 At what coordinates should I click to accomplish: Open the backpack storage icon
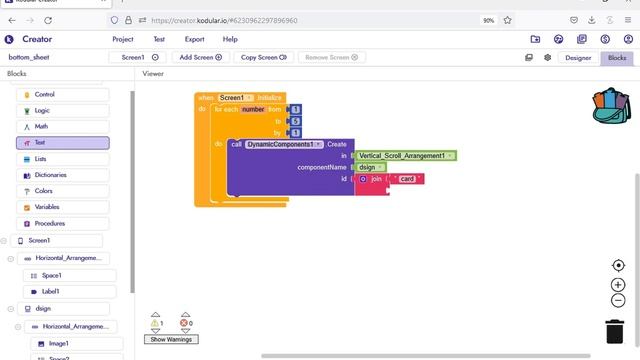611,106
